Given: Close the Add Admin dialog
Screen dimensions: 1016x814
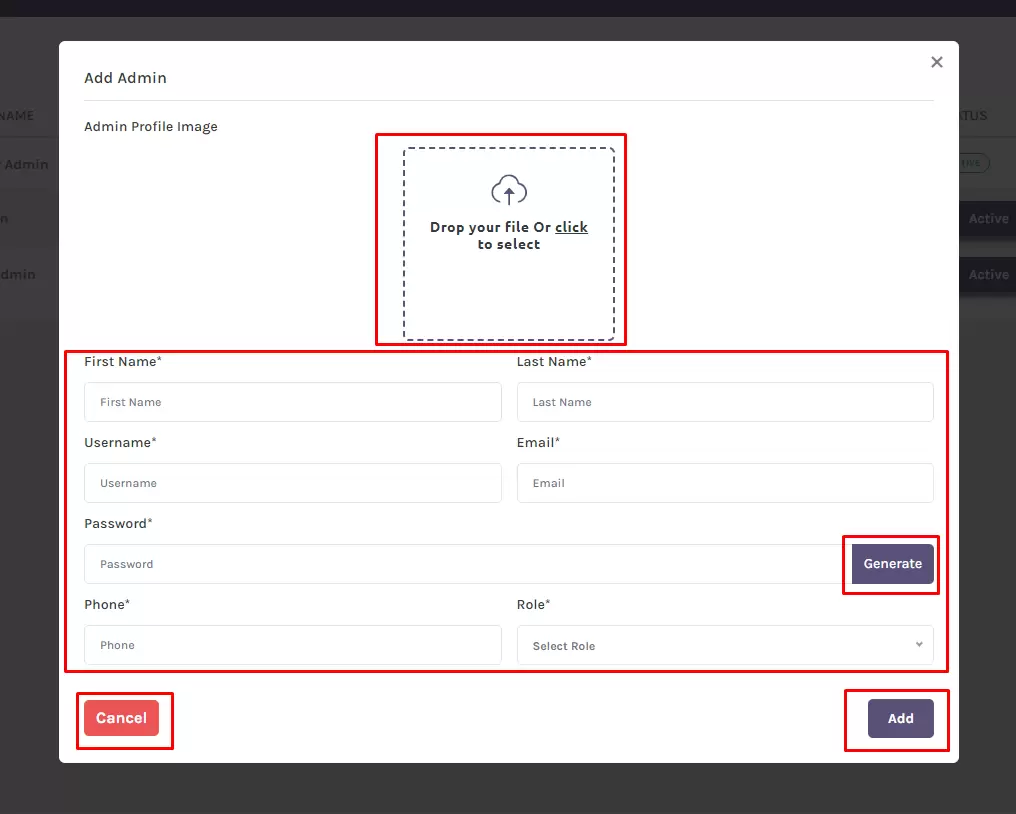Looking at the screenshot, I should point(936,62).
